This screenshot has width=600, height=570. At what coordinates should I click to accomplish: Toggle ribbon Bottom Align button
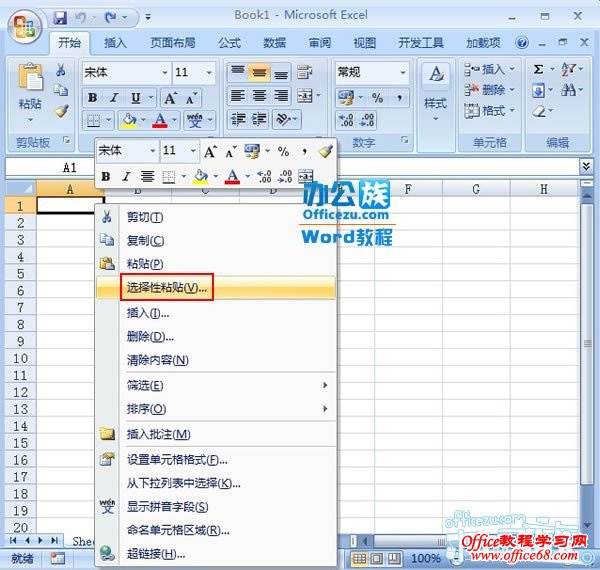pyautogui.click(x=281, y=72)
